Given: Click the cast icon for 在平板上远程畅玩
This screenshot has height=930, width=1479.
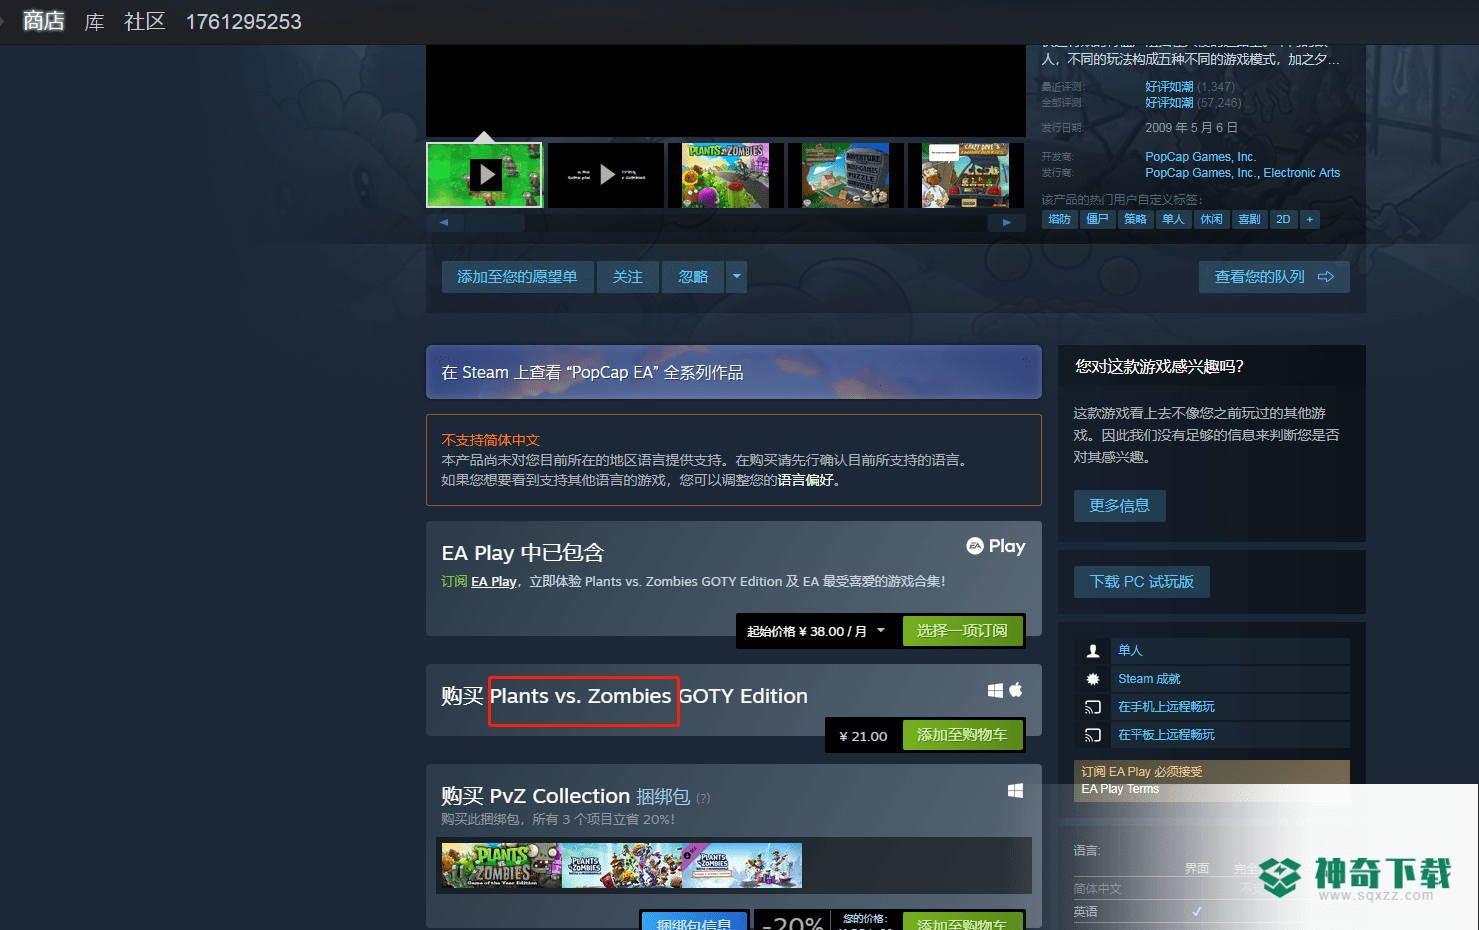Looking at the screenshot, I should coord(1093,735).
